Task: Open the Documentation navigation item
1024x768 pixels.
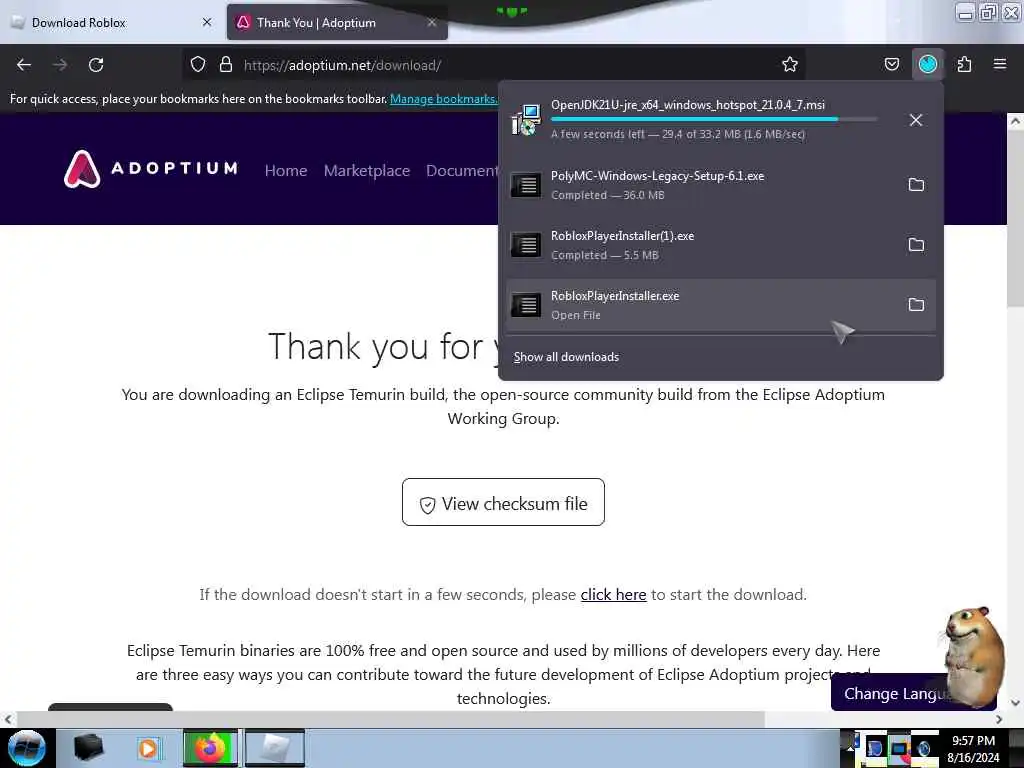Action: [462, 170]
